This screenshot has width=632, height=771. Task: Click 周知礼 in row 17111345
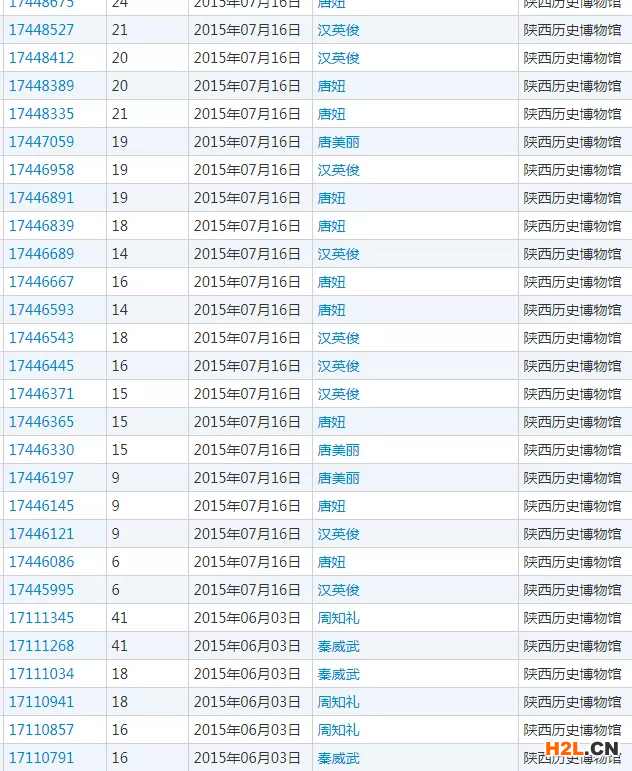(338, 619)
